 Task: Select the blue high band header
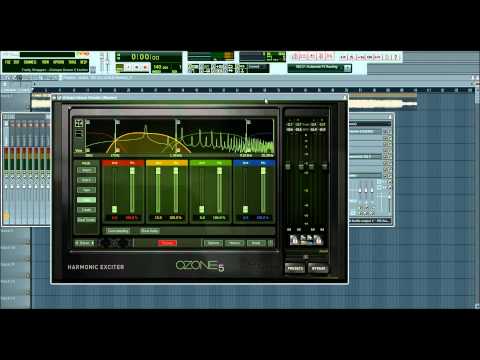(254, 163)
